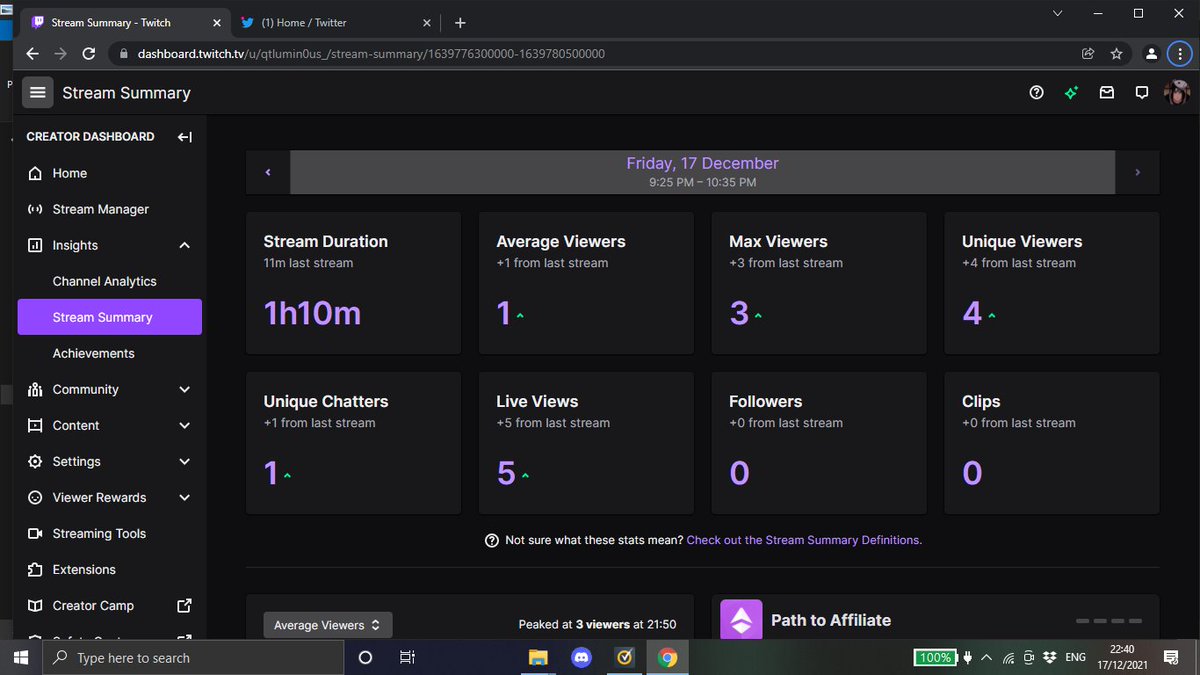Screen dimensions: 1200x675
Task: Select Stream Summary in the sidebar
Action: coord(110,317)
